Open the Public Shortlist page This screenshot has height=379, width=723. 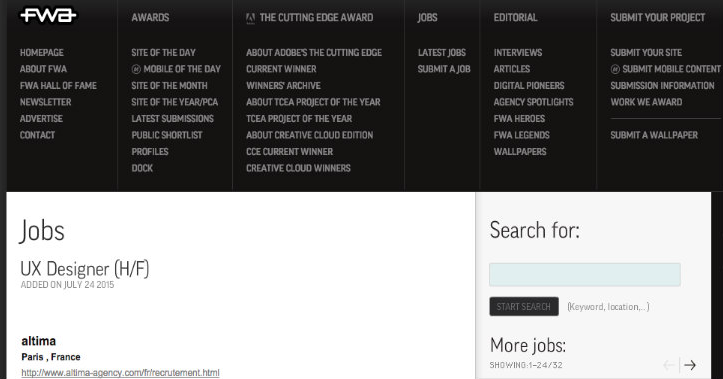pyautogui.click(x=167, y=135)
